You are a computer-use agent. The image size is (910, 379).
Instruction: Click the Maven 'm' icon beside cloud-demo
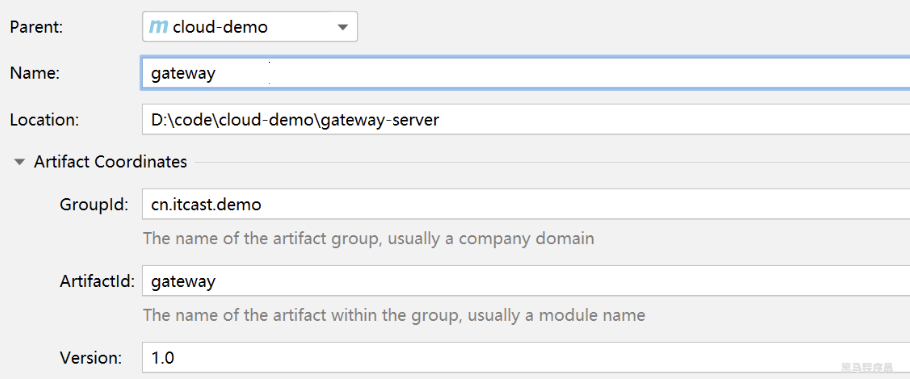[x=158, y=27]
